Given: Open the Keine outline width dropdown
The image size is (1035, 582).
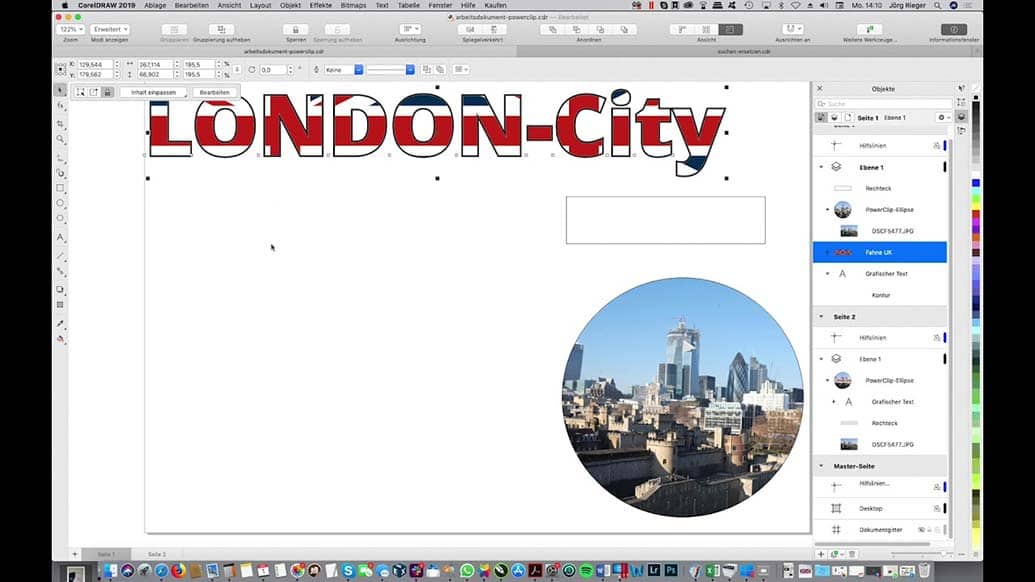Looking at the screenshot, I should click(x=358, y=69).
